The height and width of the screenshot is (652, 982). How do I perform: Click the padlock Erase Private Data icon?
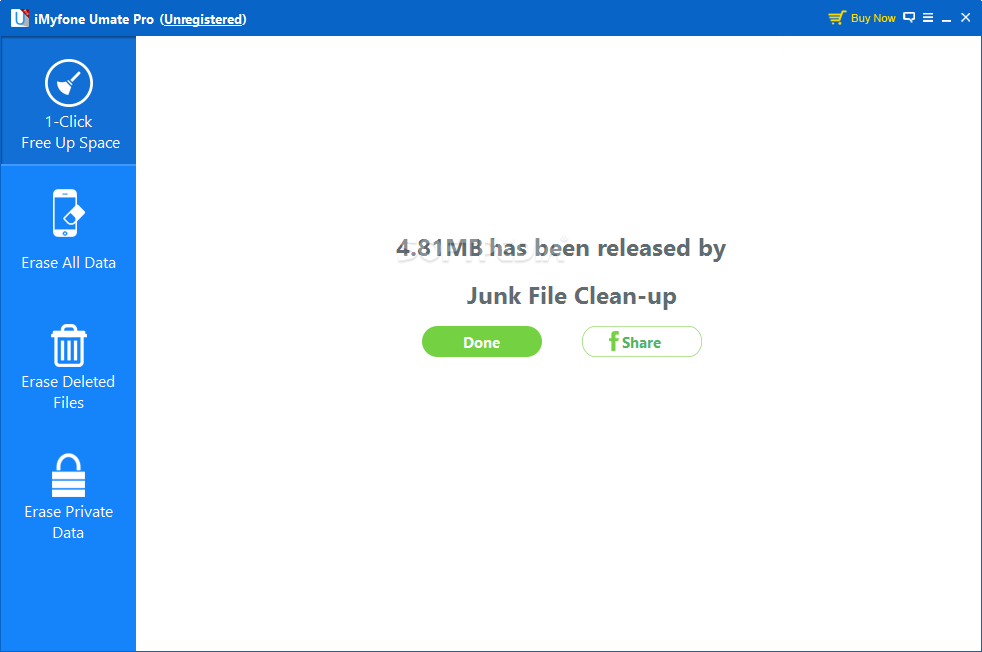coord(68,475)
